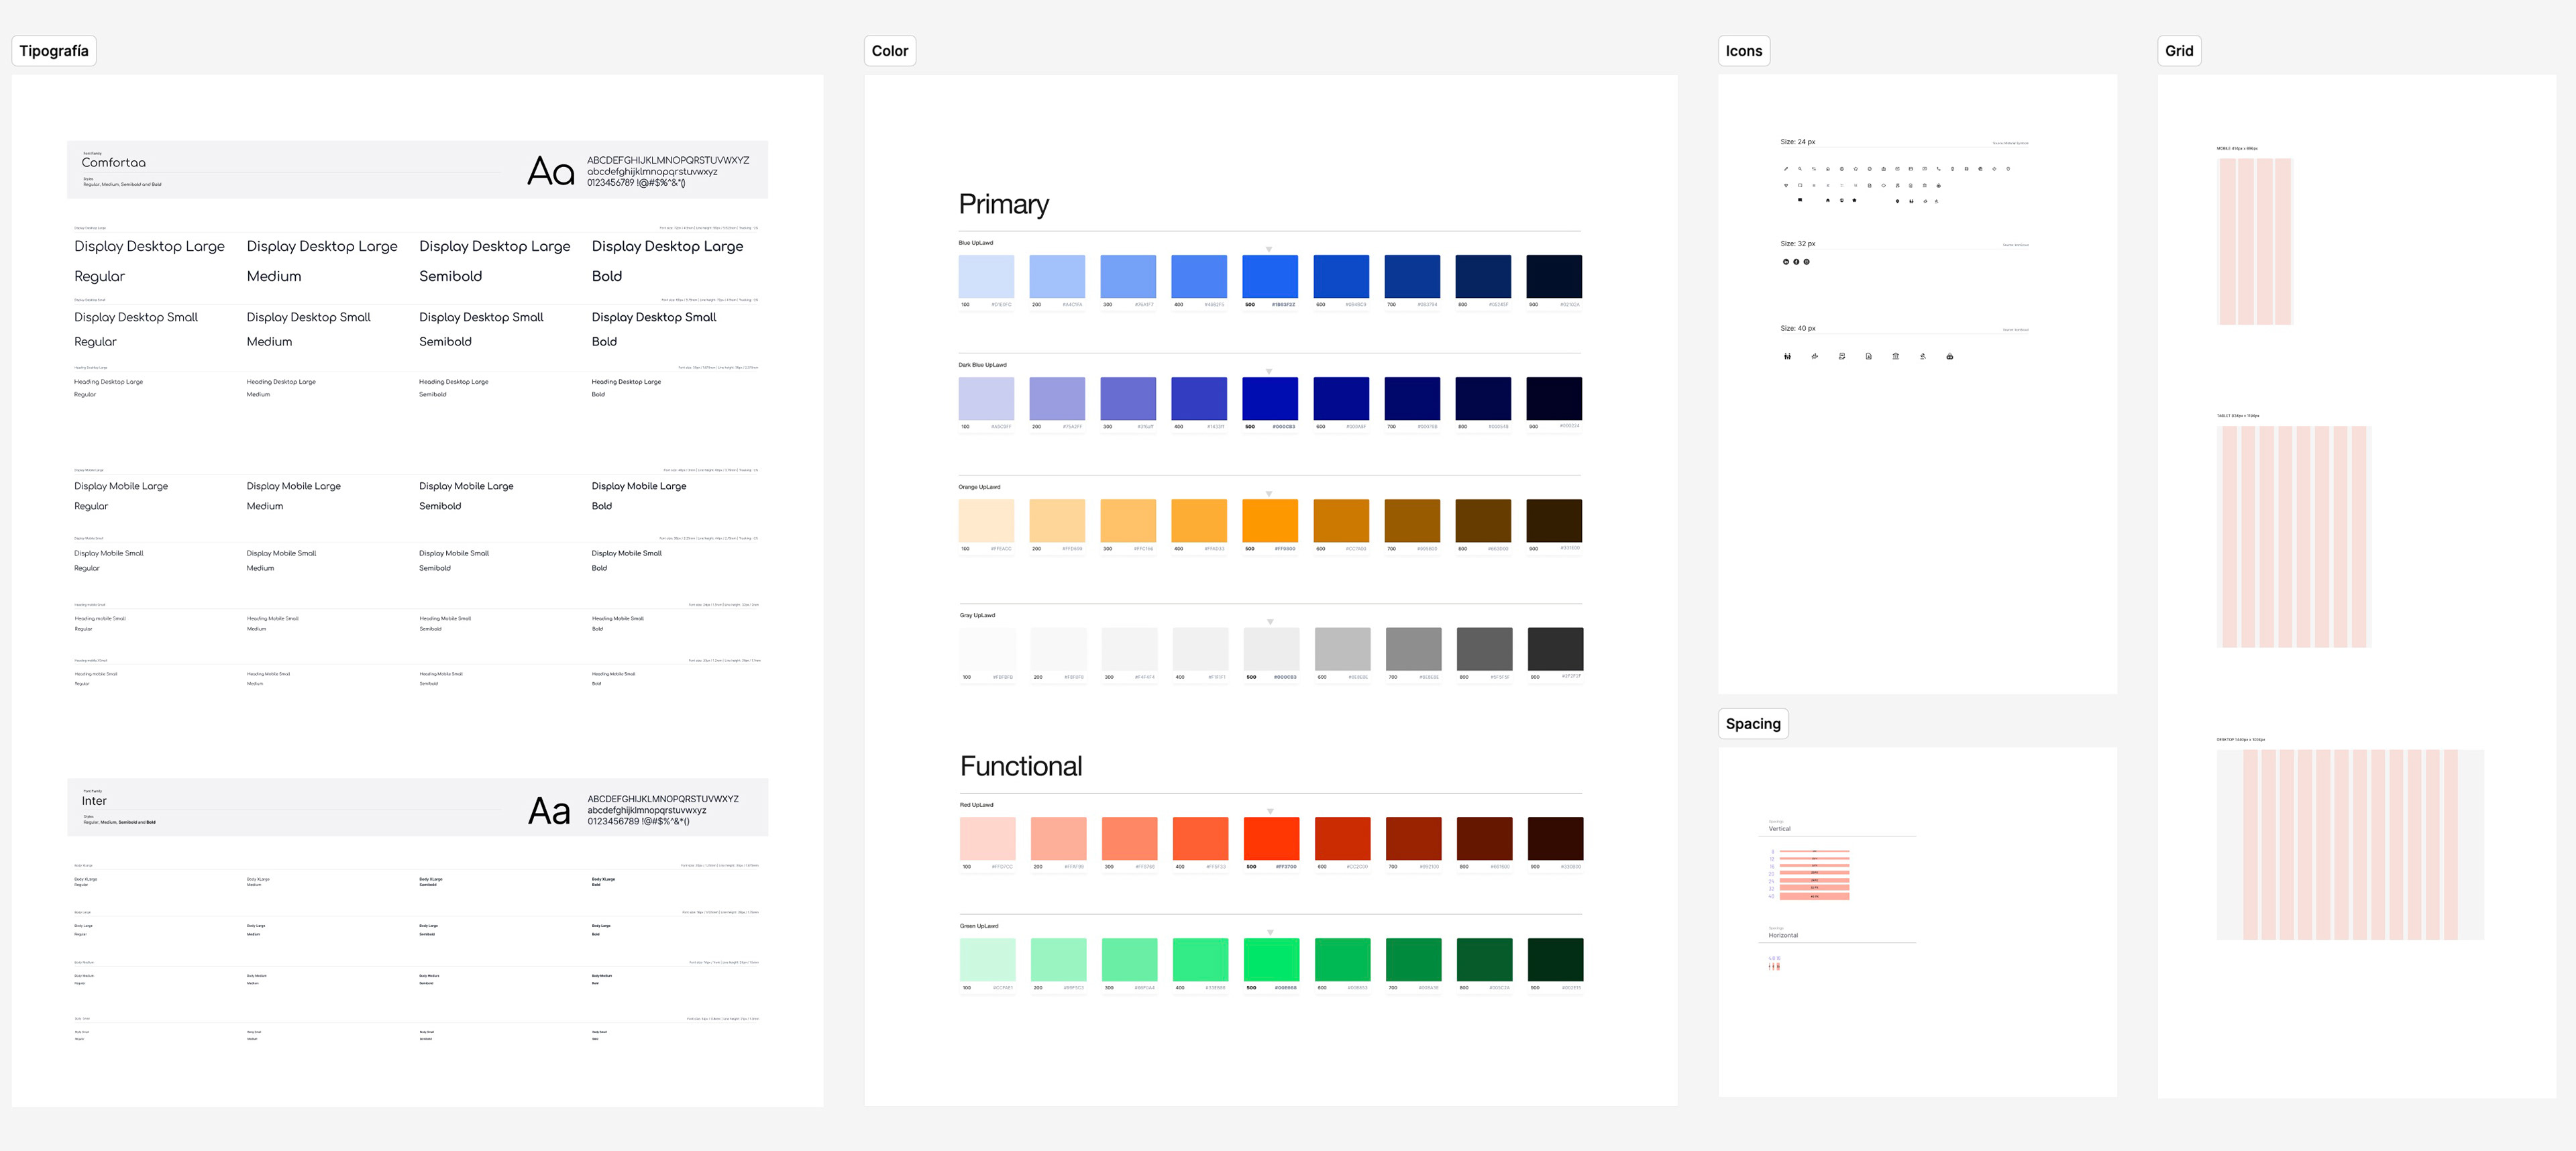Pick the Orange UpLawd 500 swatch
2576x1151 pixels.
coord(1269,521)
